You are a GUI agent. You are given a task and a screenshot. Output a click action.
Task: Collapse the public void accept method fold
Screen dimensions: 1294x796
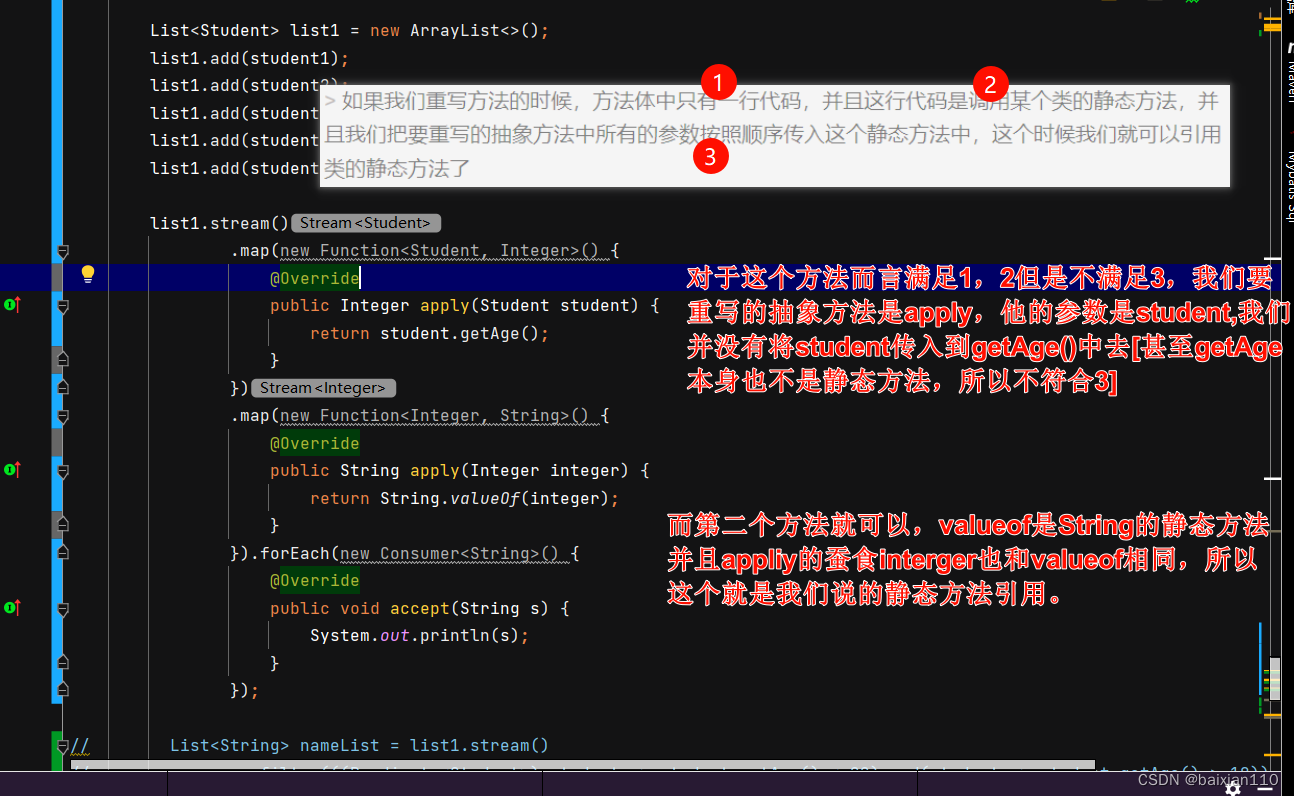pos(62,608)
